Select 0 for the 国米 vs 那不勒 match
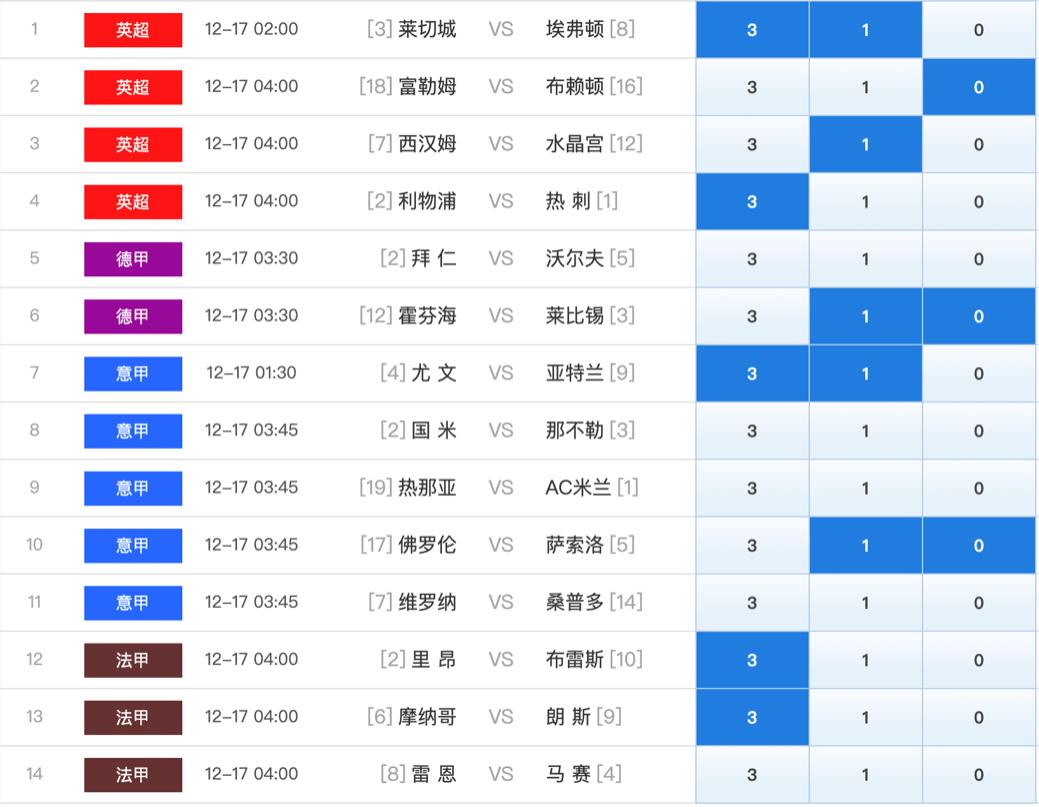This screenshot has width=1039, height=807. (x=979, y=431)
